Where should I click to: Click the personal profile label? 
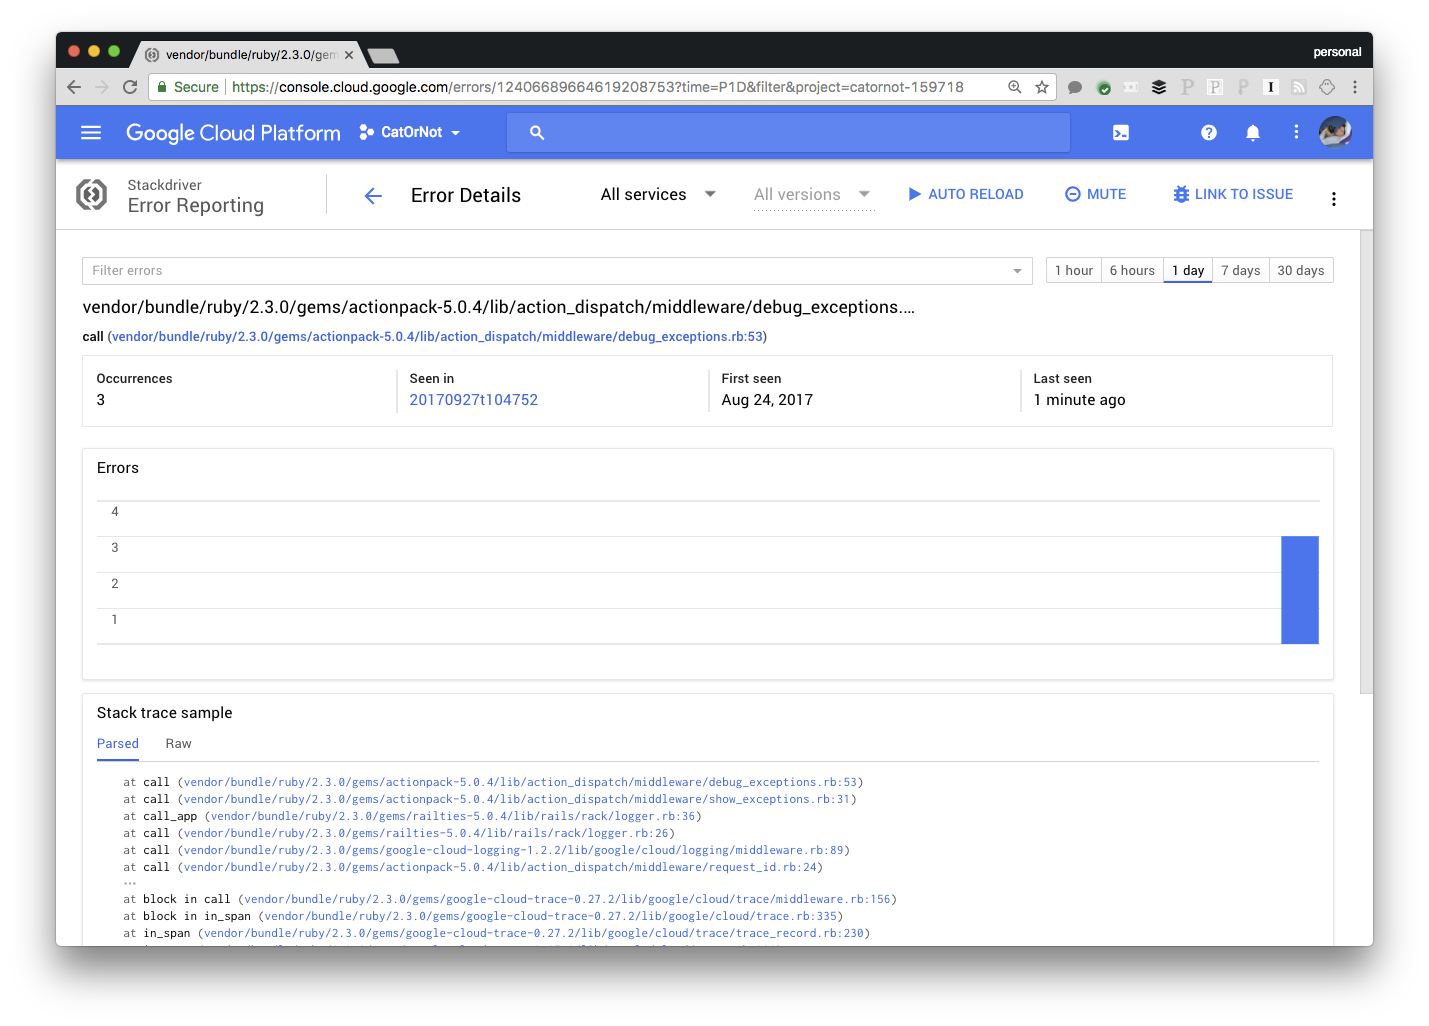click(x=1337, y=52)
